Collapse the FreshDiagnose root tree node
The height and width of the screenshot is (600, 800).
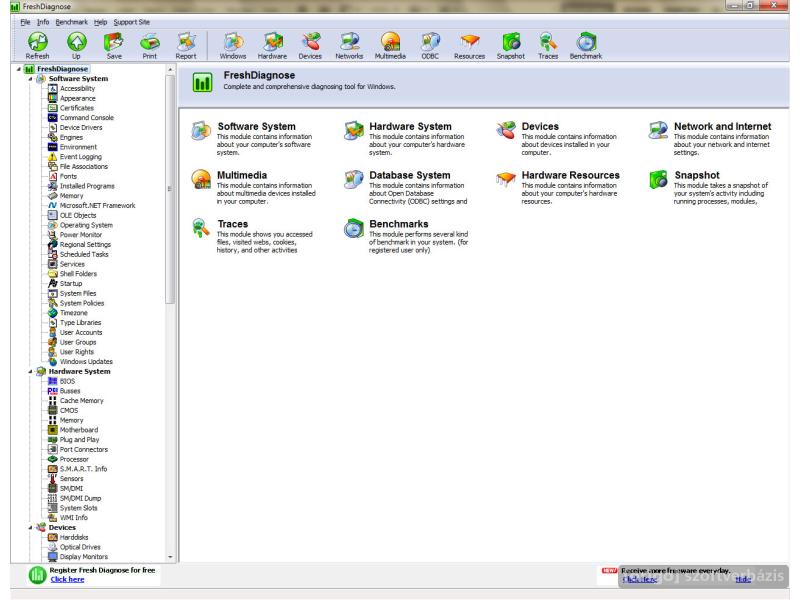point(19,69)
